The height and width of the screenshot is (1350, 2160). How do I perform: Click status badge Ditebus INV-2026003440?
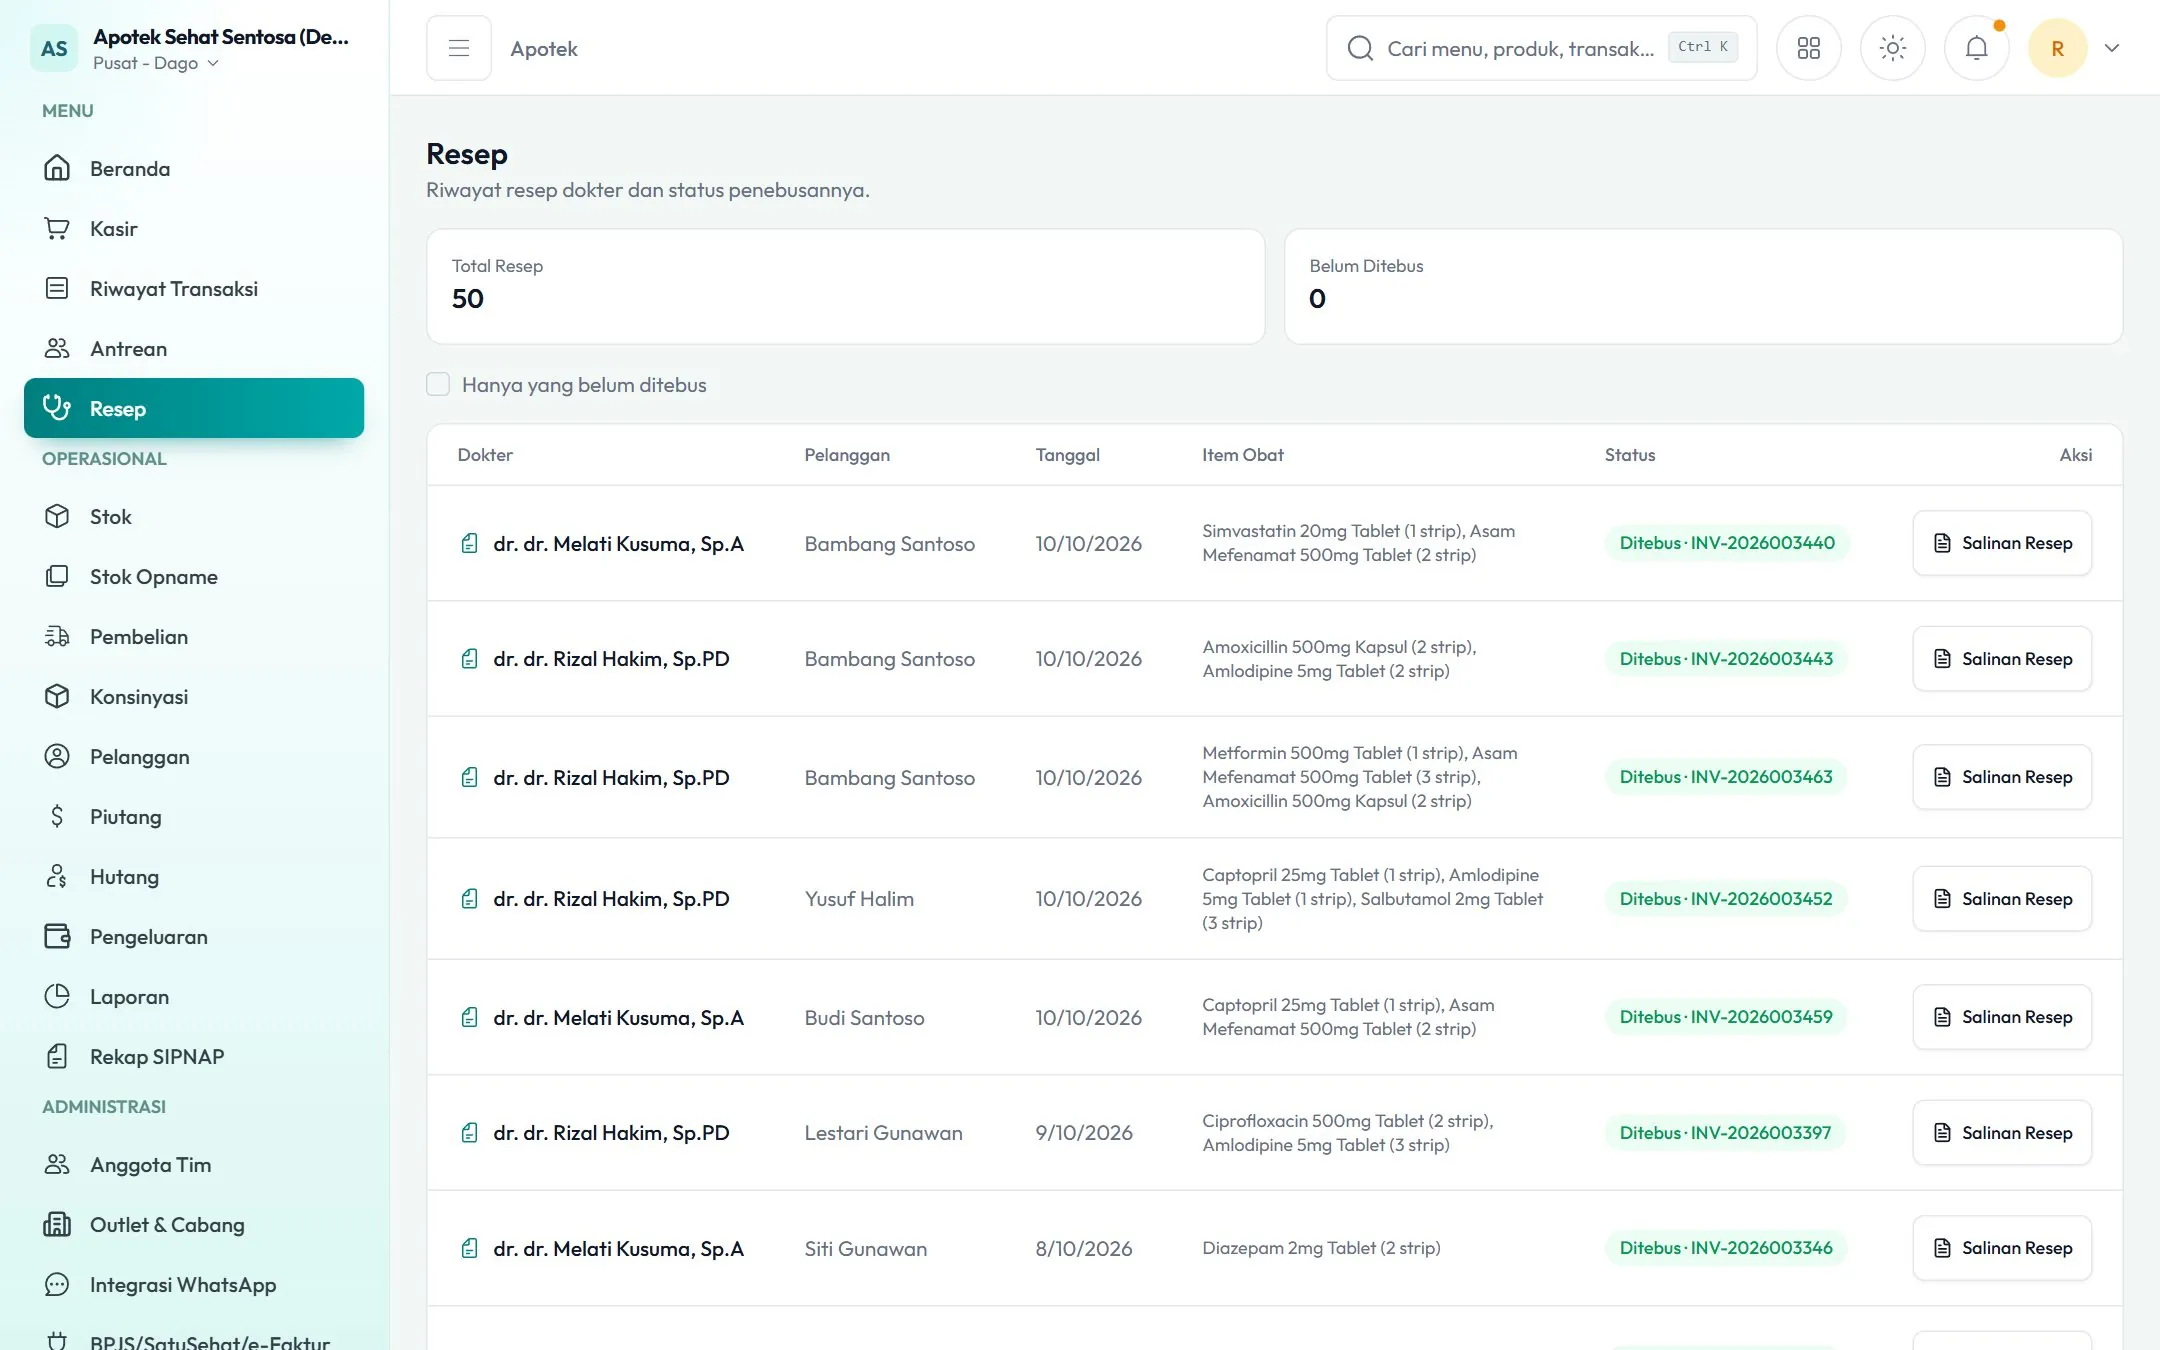(x=1727, y=543)
